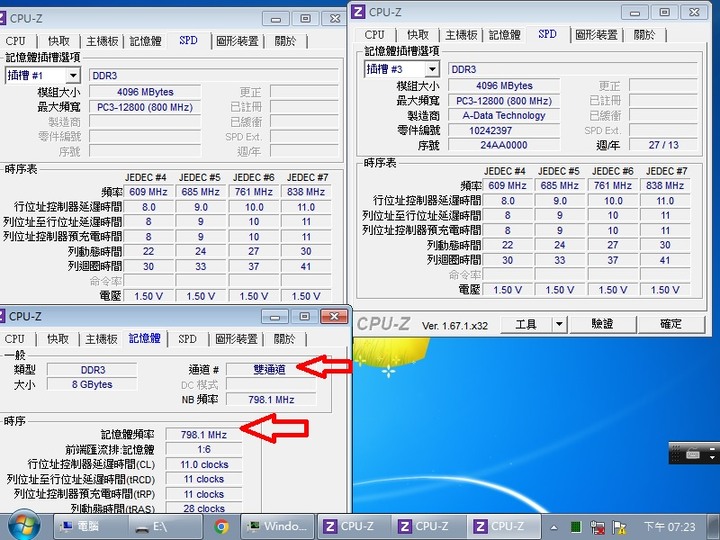Switch to 主機板 tab in slot #3 window
This screenshot has height=540, width=720.
point(461,34)
